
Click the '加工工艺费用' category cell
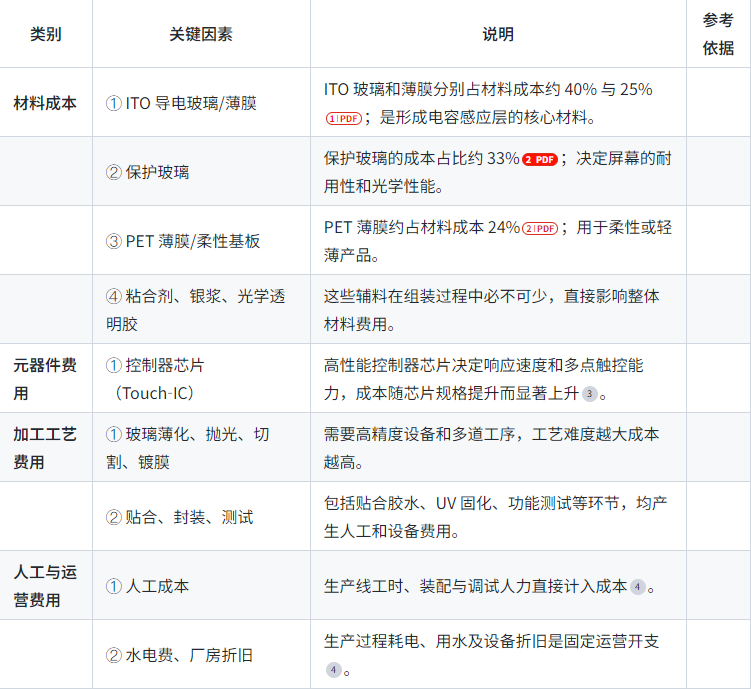click(x=46, y=449)
